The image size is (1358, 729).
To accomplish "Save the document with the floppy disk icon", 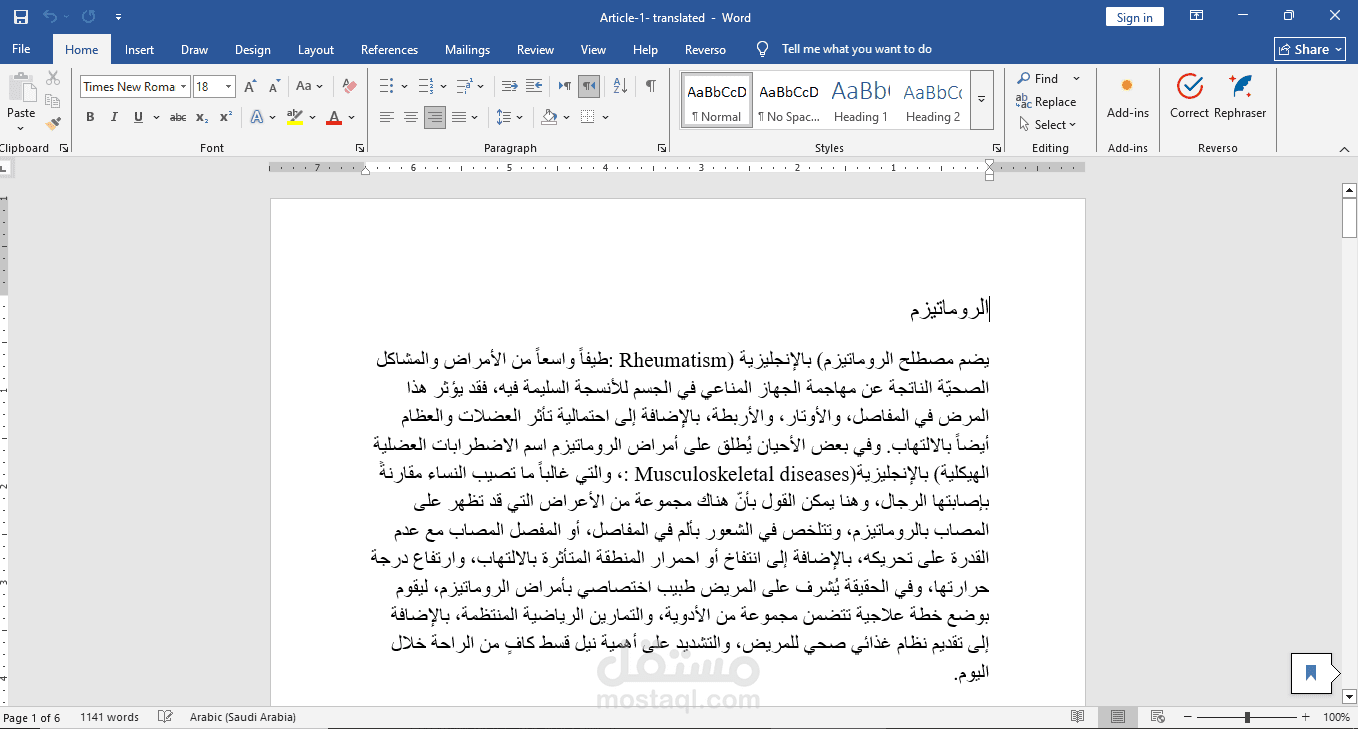I will 21,17.
